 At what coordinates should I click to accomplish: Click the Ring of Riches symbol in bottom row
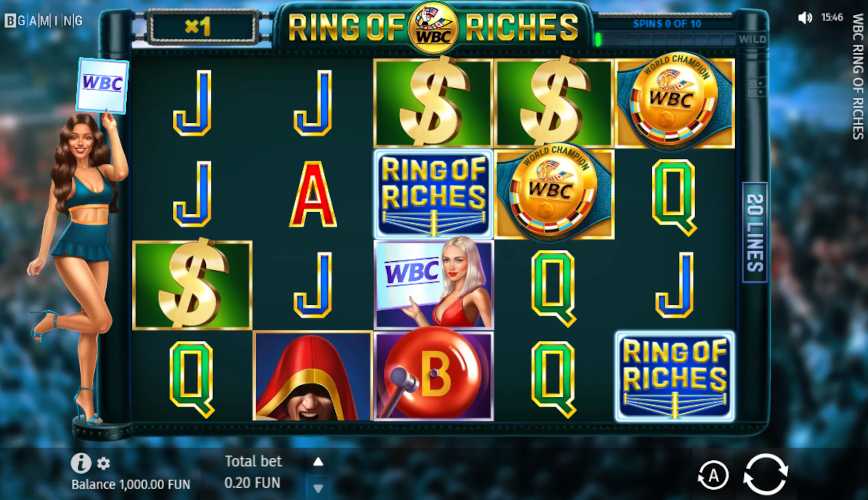point(675,376)
